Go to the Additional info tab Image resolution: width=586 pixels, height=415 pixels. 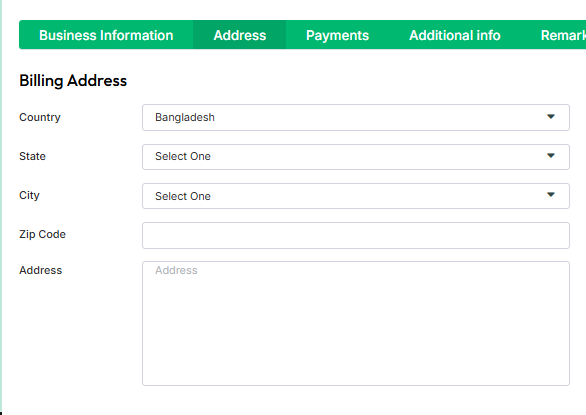pyautogui.click(x=454, y=35)
